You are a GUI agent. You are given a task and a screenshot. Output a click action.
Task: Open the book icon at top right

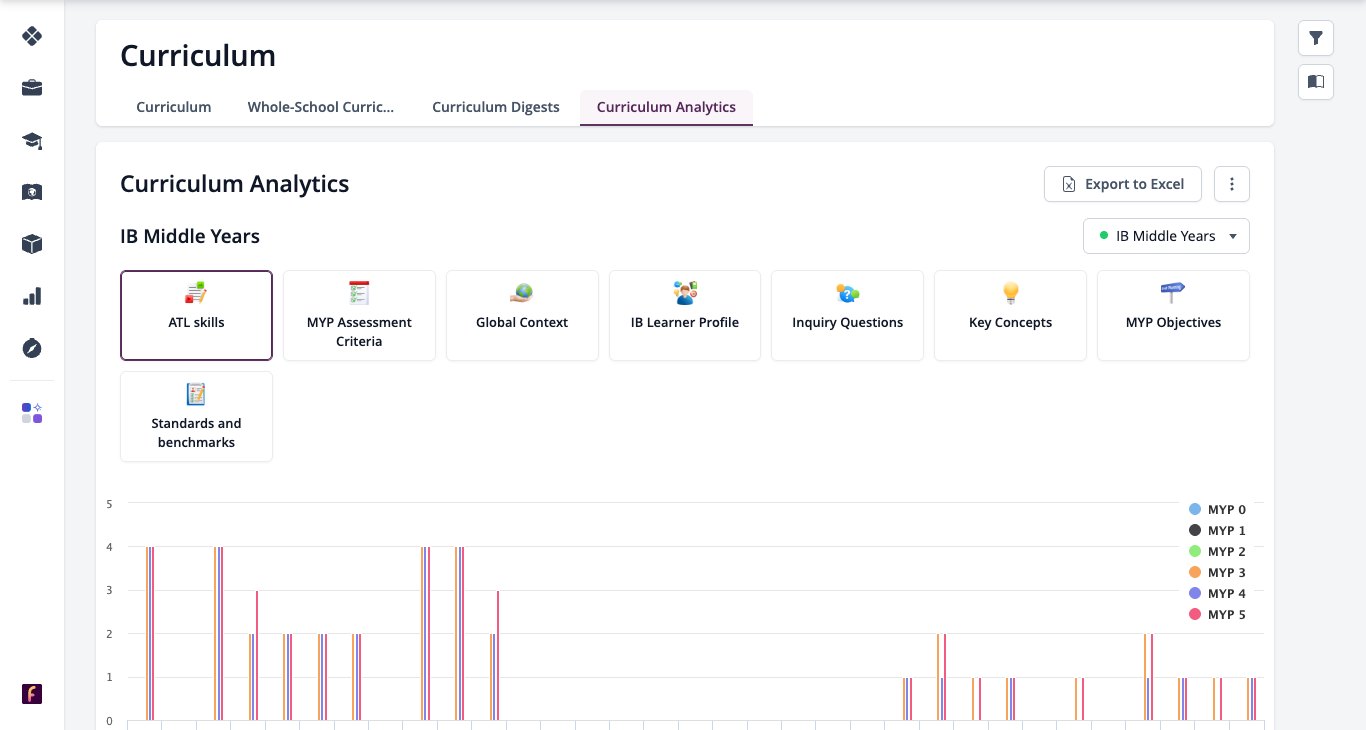click(1316, 82)
